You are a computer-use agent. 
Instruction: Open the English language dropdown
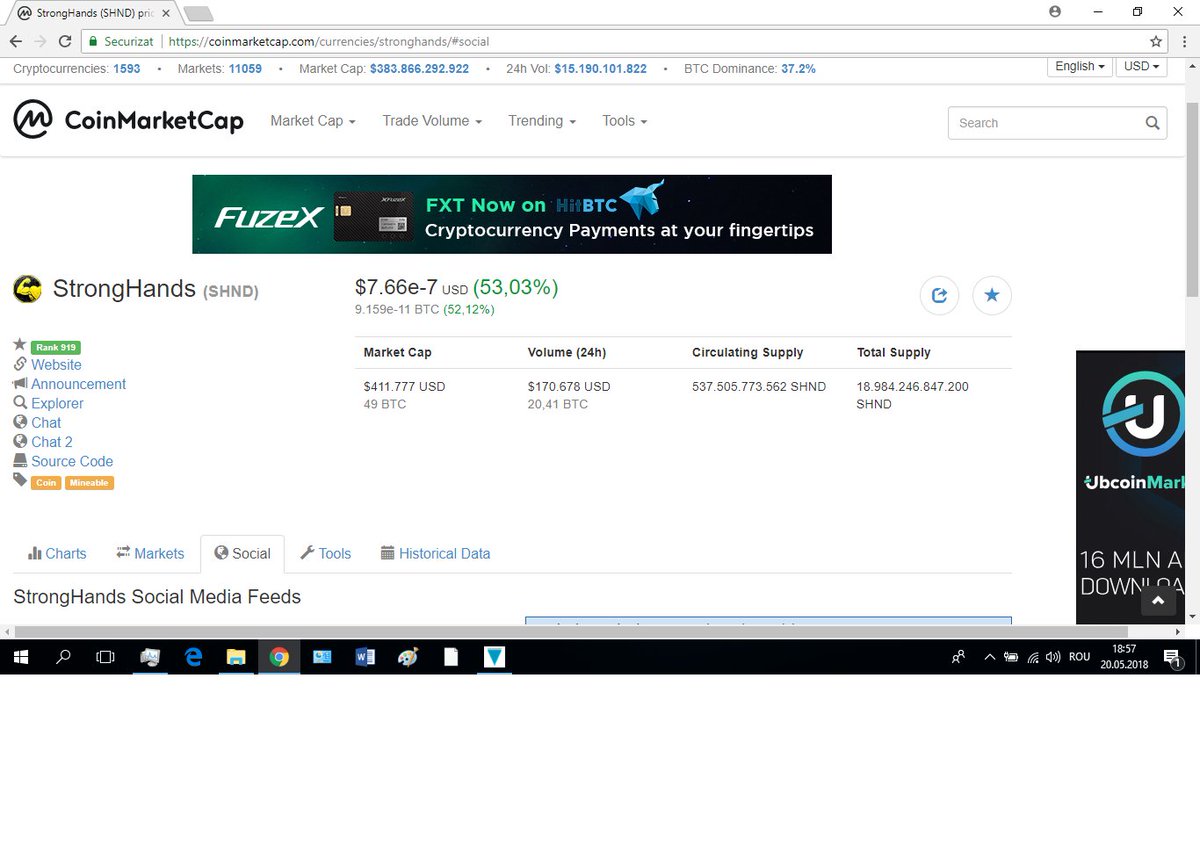(1080, 66)
